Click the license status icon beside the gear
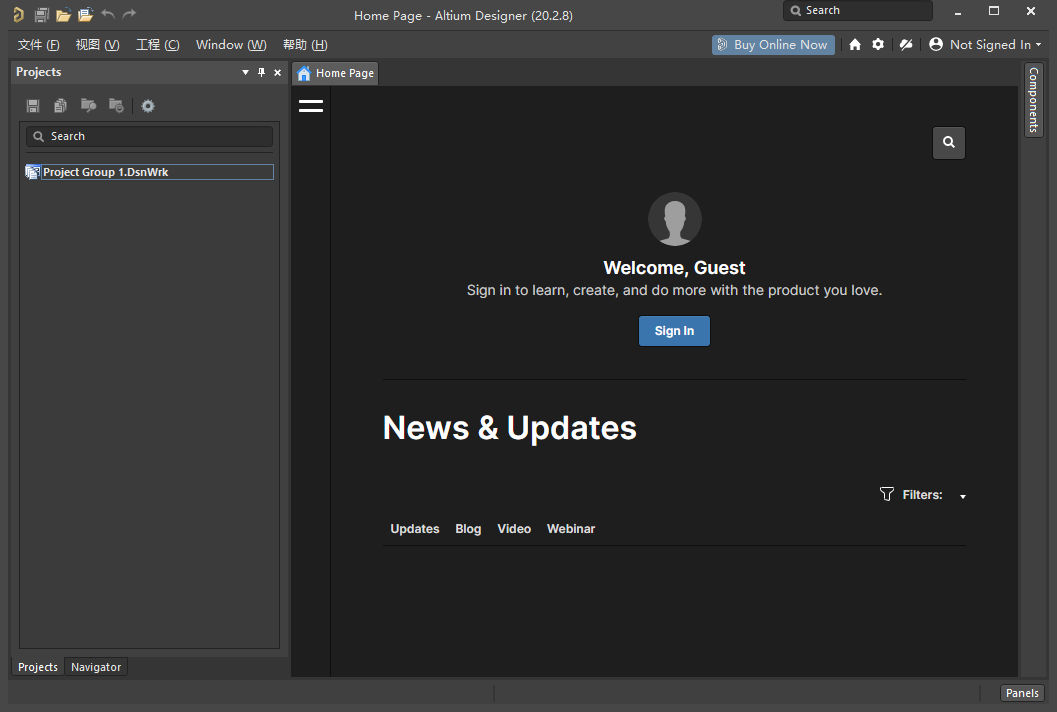1057x712 pixels. click(906, 45)
